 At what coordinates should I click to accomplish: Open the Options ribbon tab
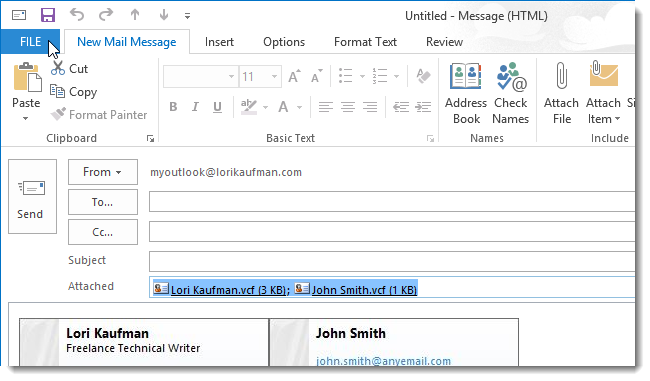pos(284,42)
